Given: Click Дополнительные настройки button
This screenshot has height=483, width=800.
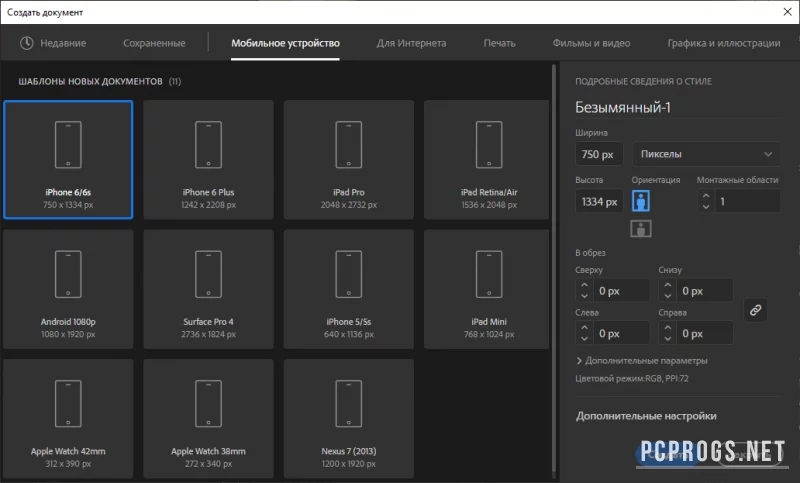Looking at the screenshot, I should [646, 416].
